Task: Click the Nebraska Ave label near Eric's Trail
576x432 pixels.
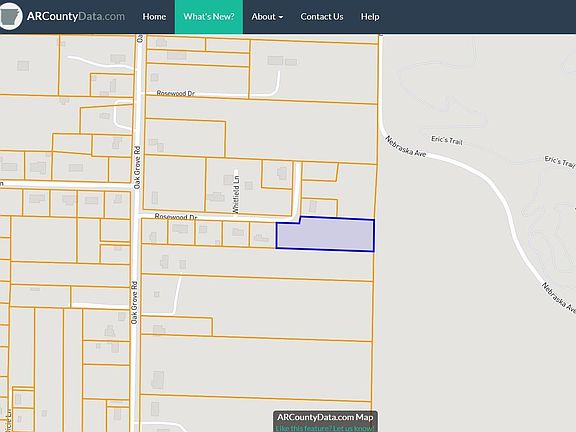Action: coord(406,147)
